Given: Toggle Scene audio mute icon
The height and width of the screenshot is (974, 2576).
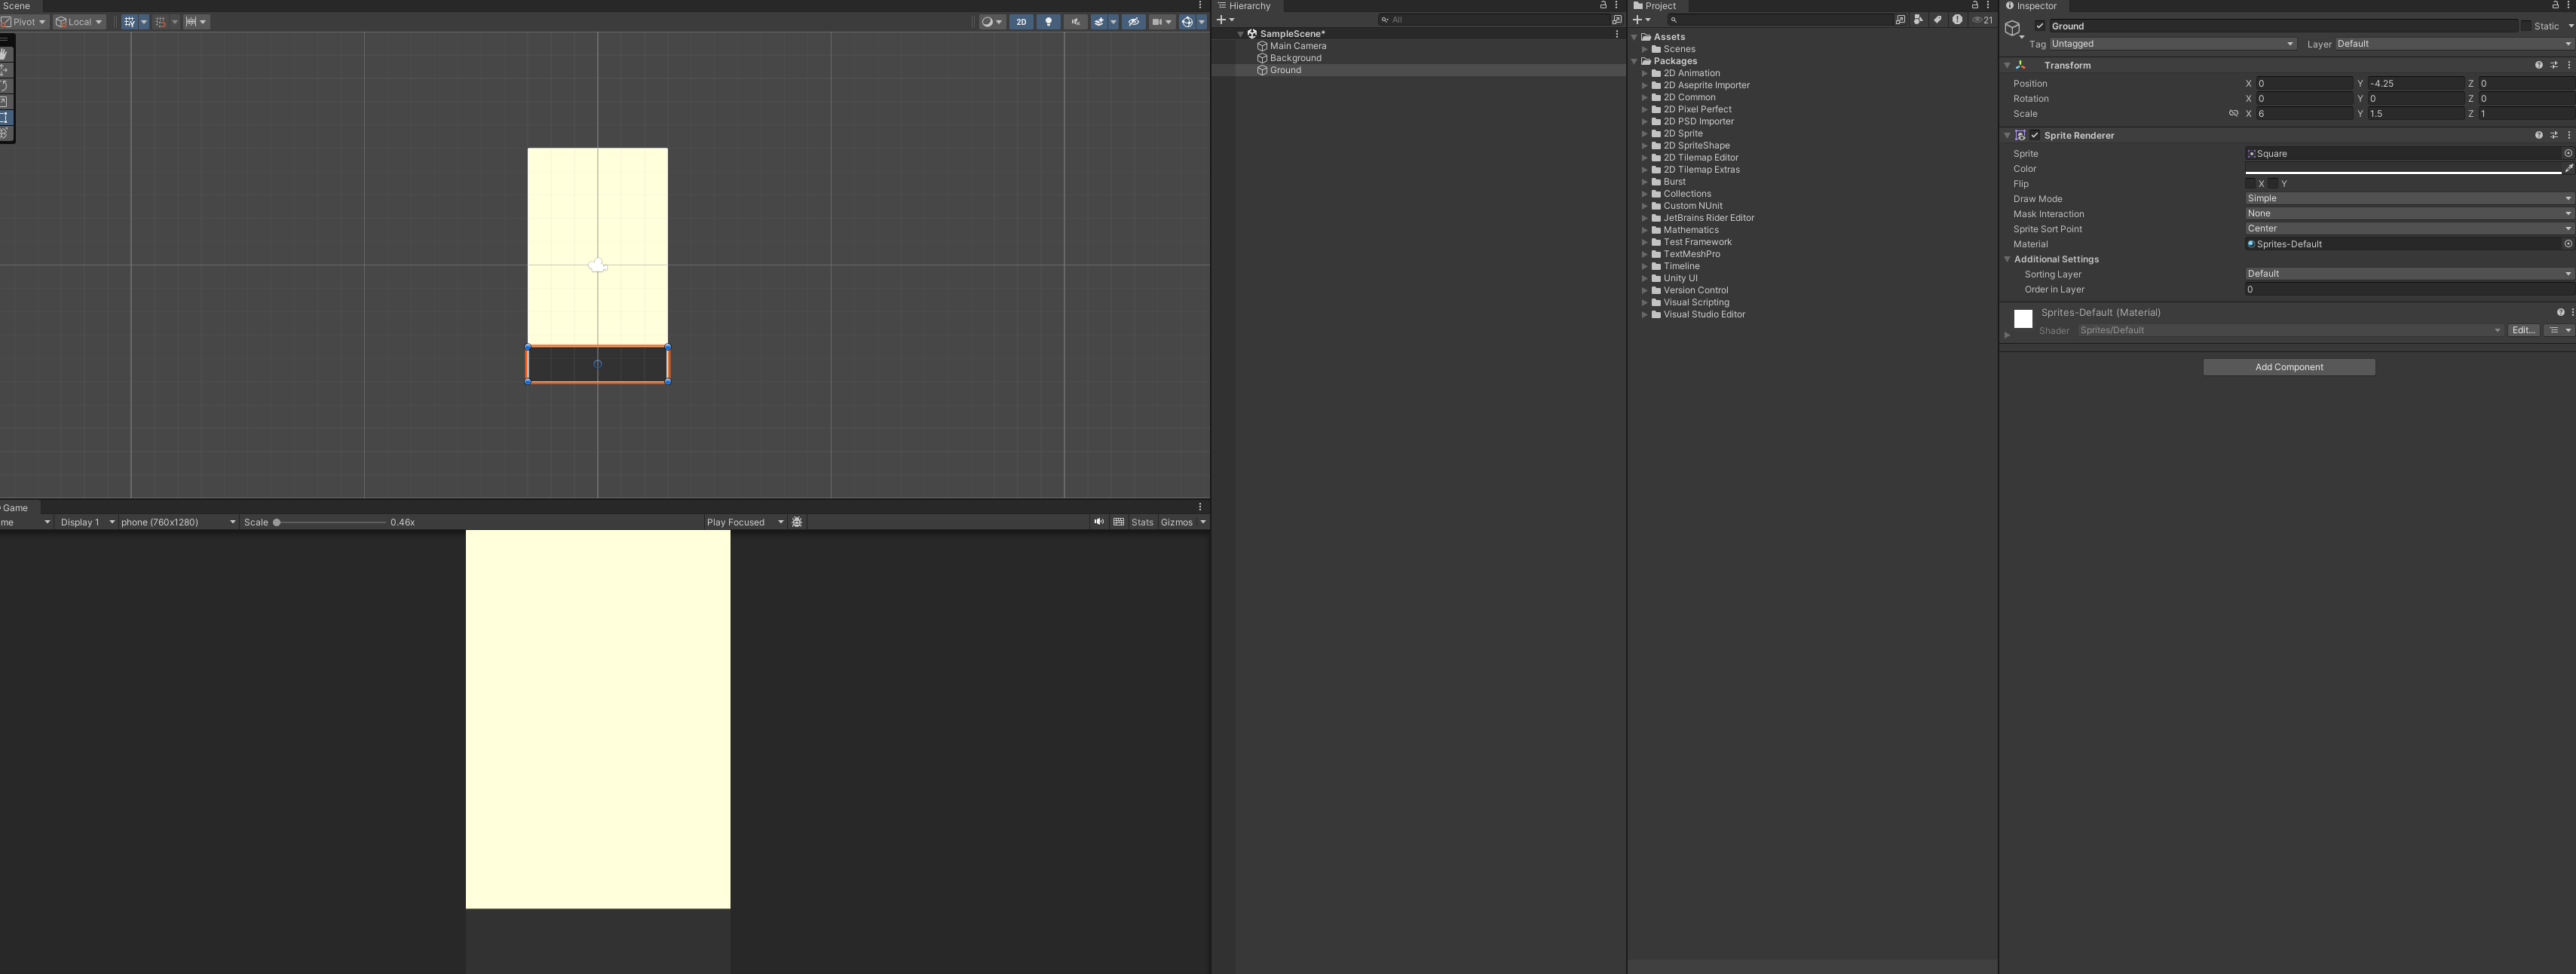Looking at the screenshot, I should pos(1076,22).
